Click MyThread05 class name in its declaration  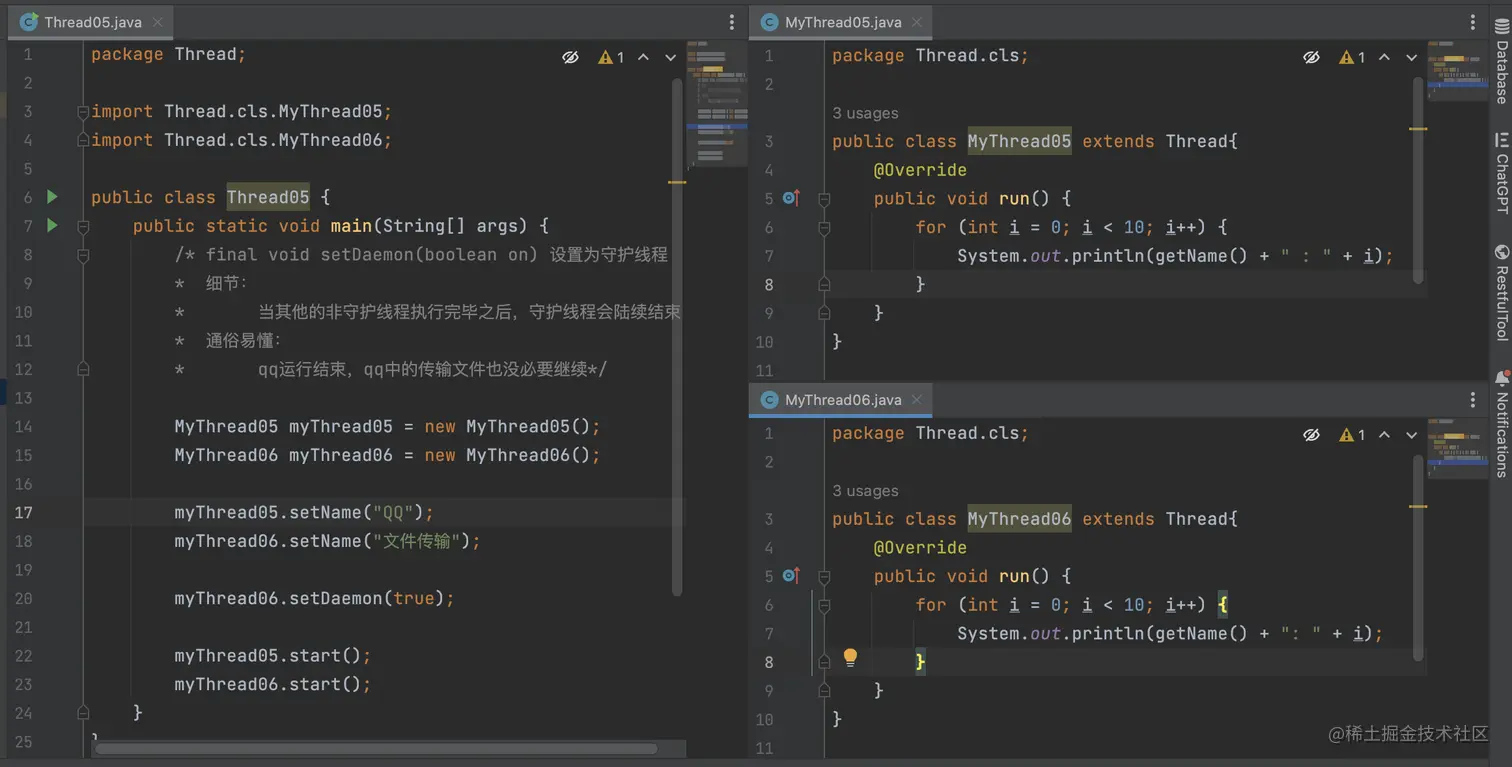1019,141
